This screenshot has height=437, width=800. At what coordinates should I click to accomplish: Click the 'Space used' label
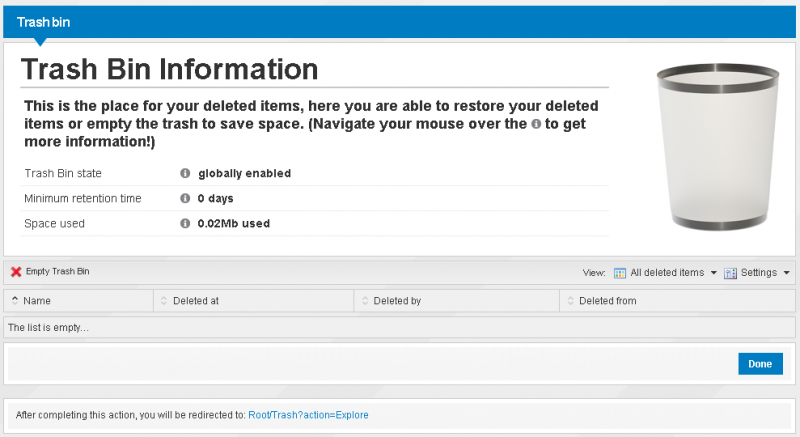pyautogui.click(x=55, y=223)
